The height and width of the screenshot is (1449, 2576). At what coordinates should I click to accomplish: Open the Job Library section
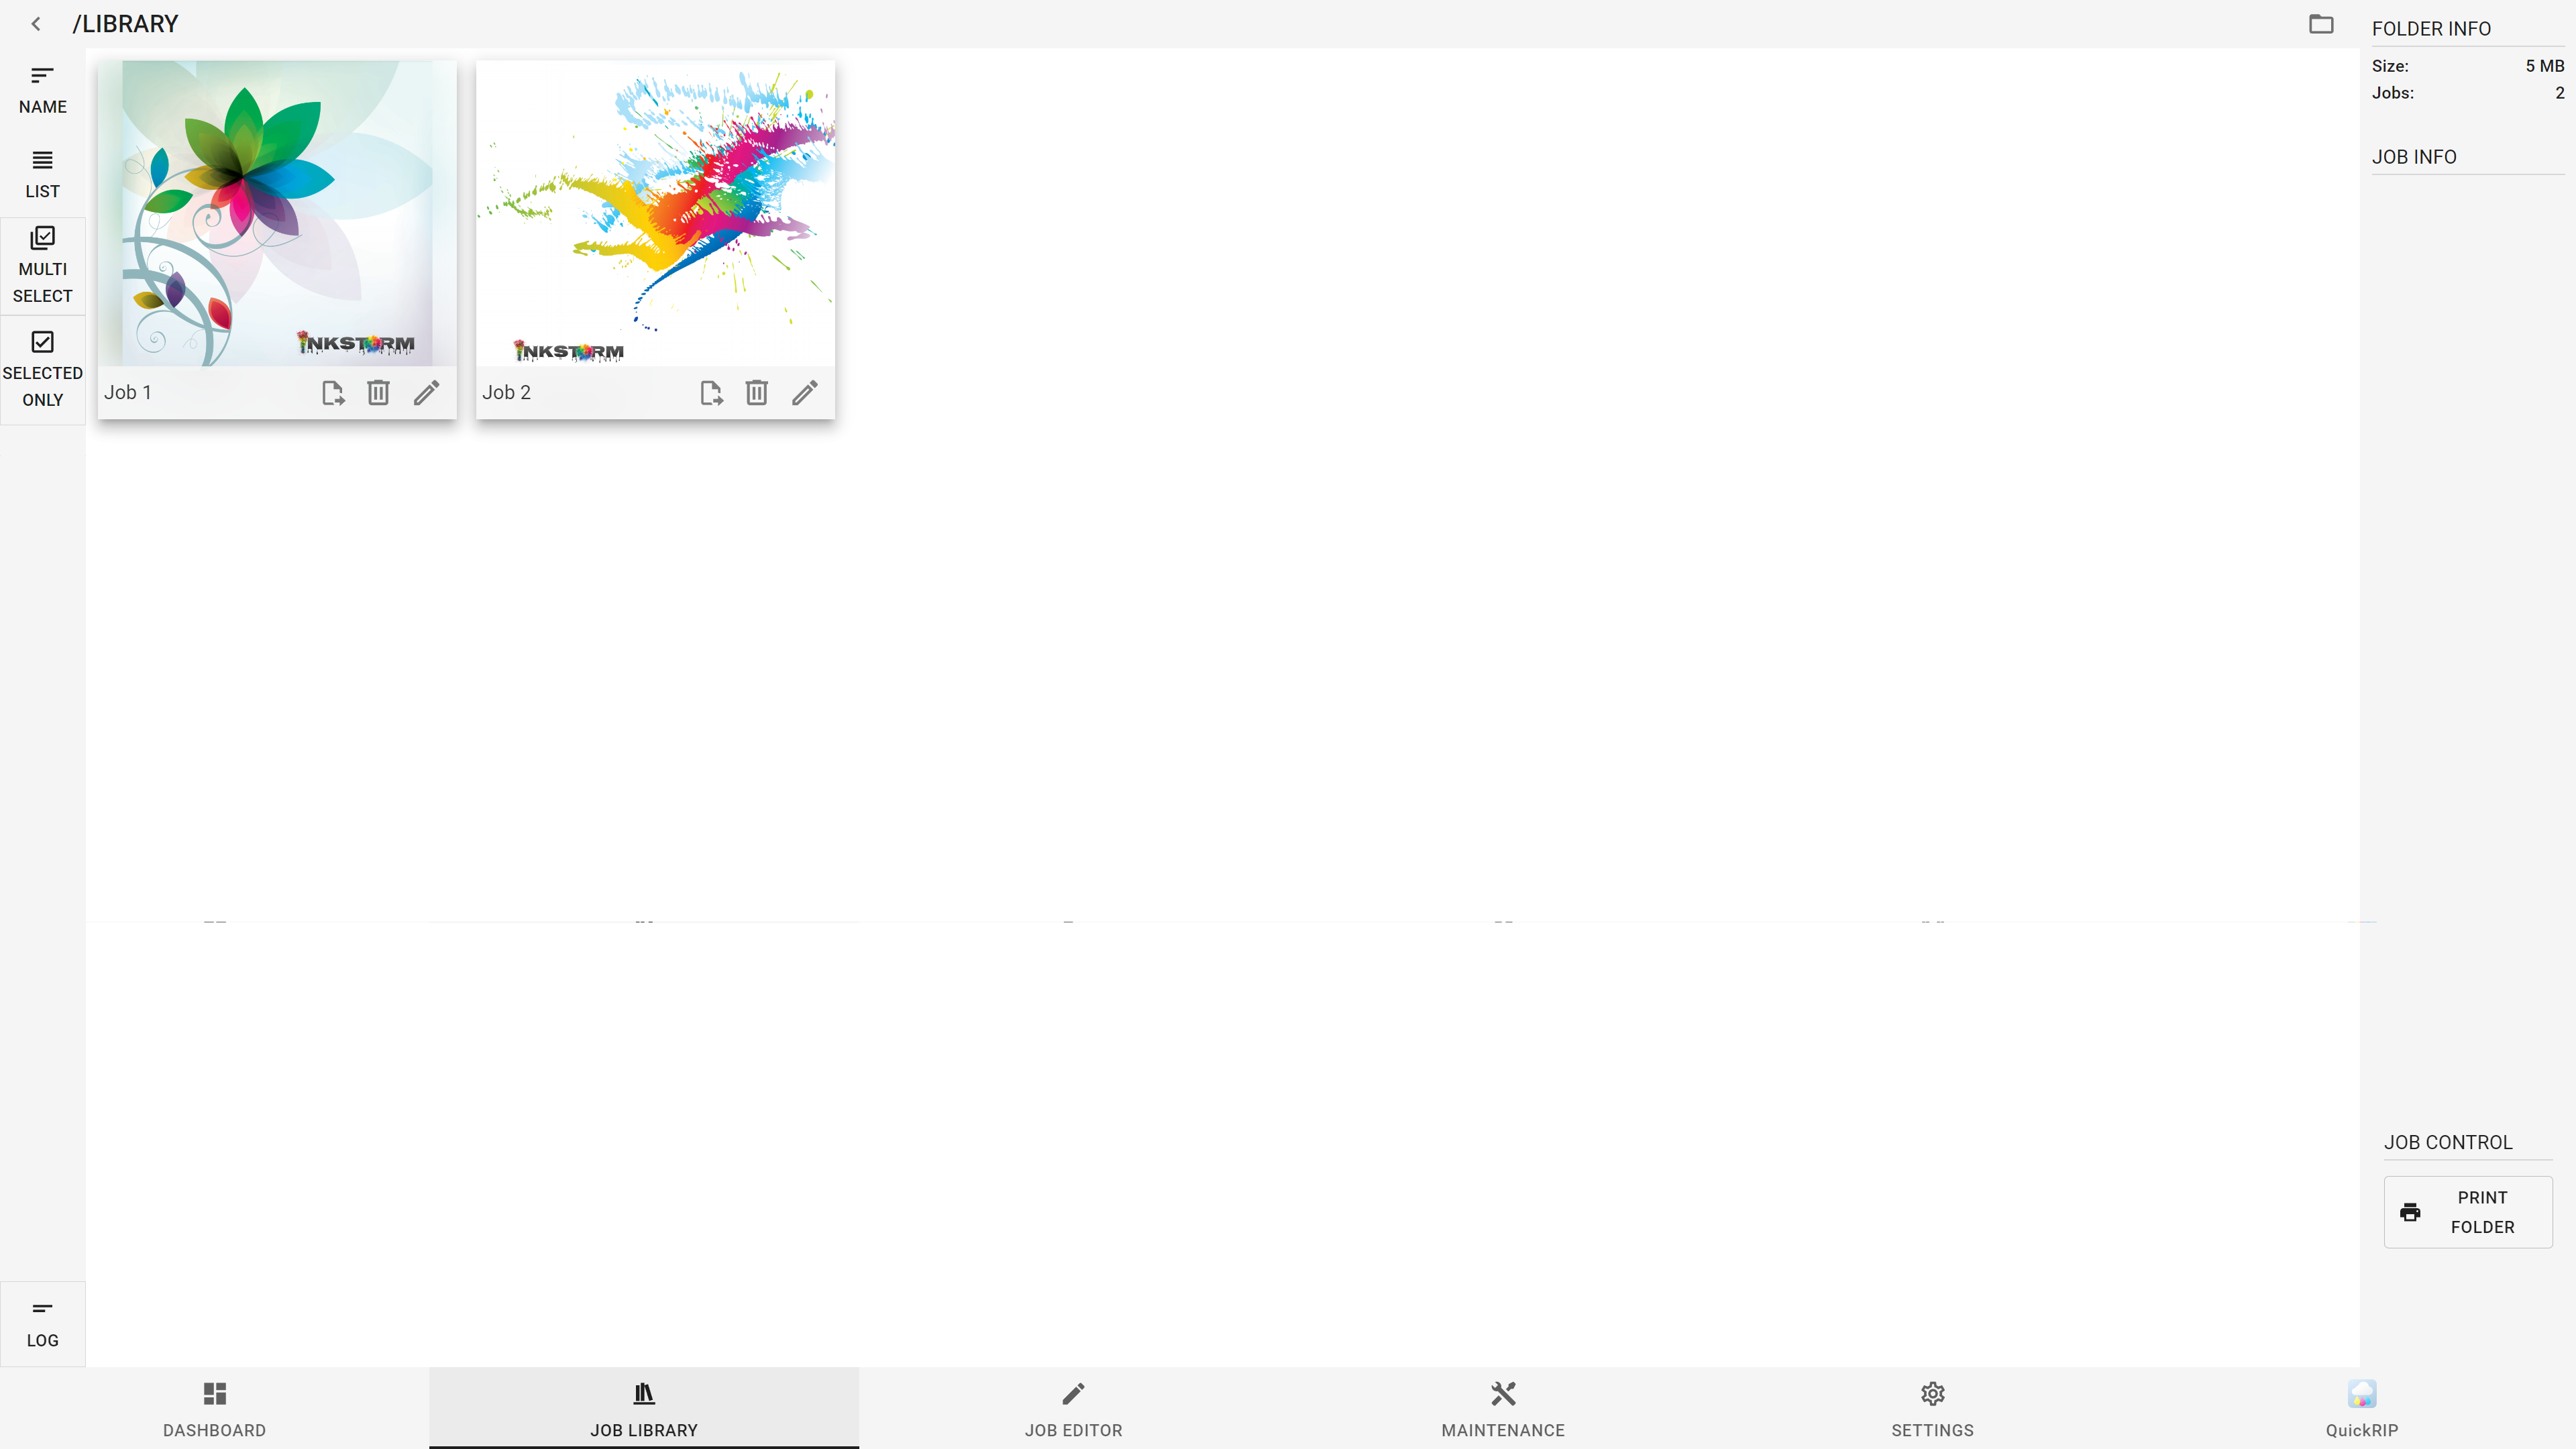644,1407
